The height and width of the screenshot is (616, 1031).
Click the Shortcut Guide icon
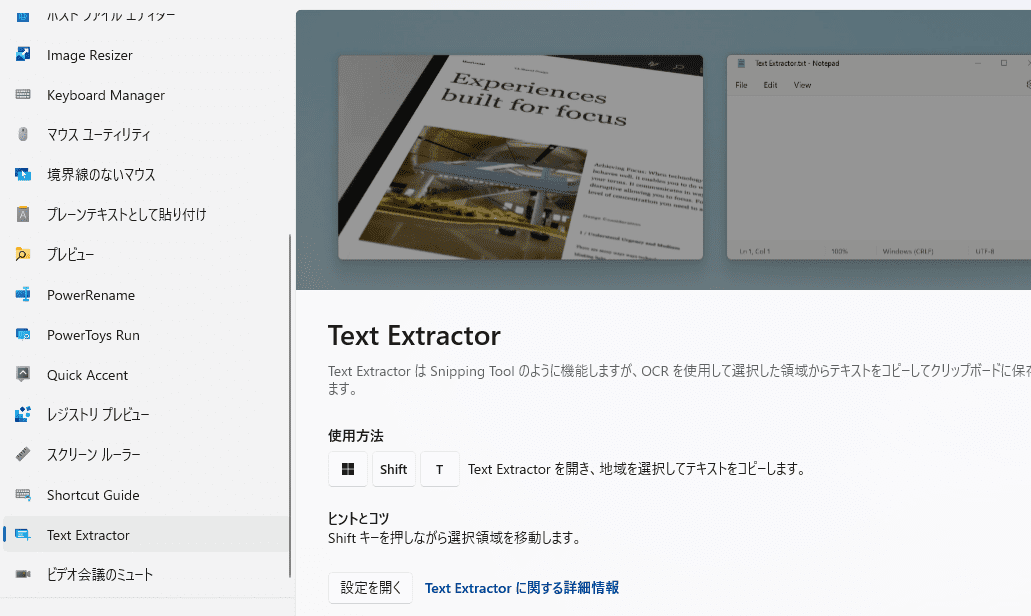pyautogui.click(x=23, y=494)
